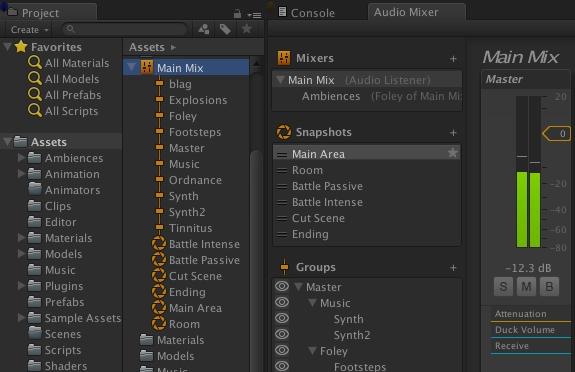Collapse the Music group in Groups
The width and height of the screenshot is (575, 372).
tap(312, 303)
